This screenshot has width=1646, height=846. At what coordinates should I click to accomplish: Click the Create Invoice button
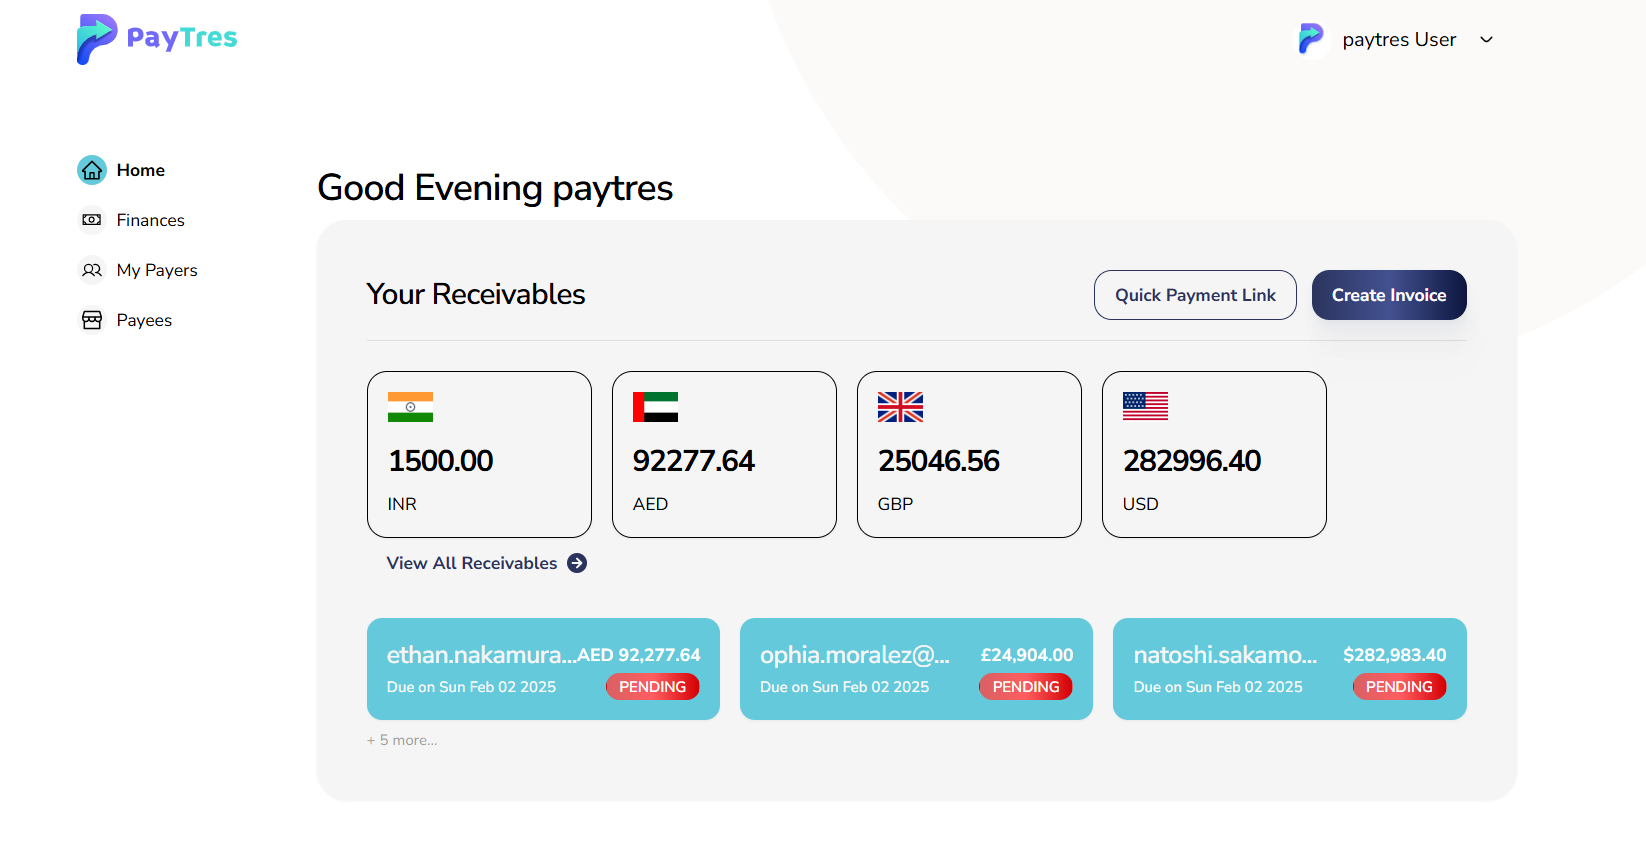click(x=1389, y=295)
